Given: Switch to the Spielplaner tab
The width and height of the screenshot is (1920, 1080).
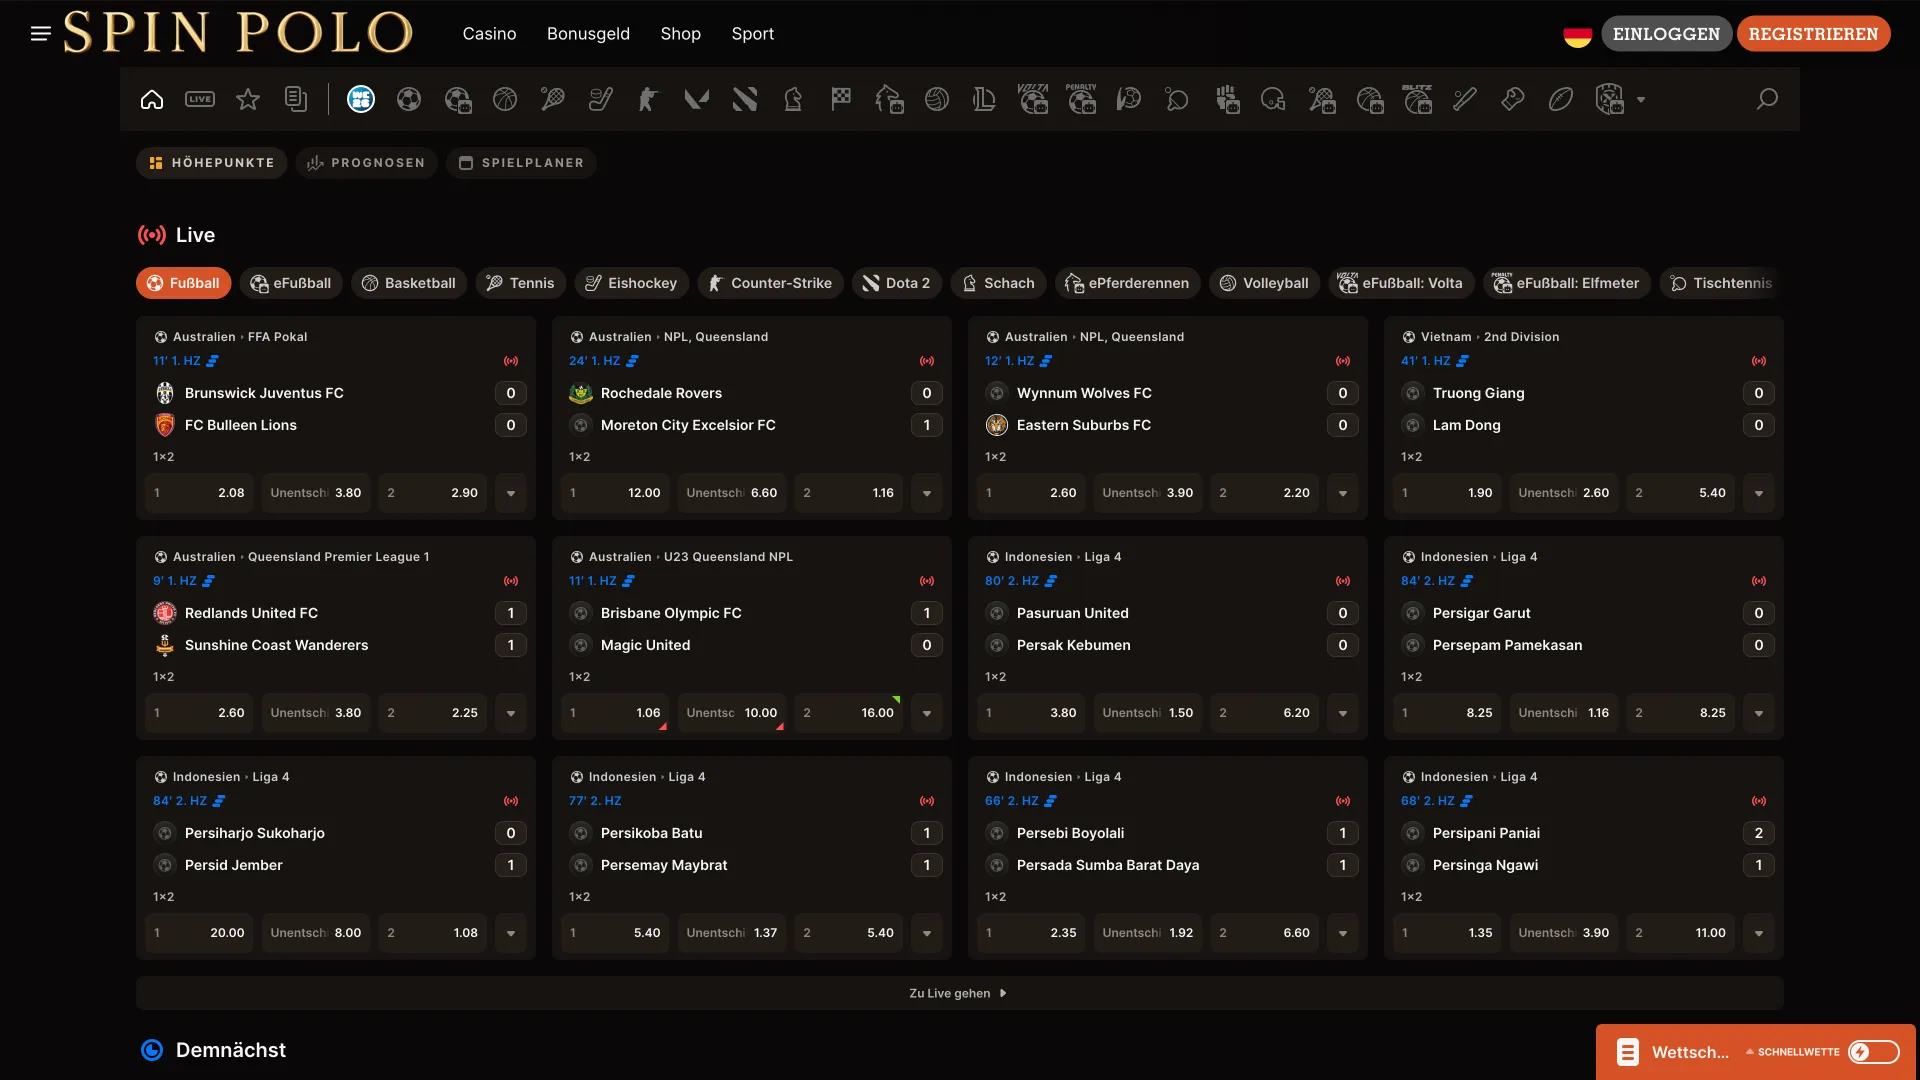Looking at the screenshot, I should point(521,163).
